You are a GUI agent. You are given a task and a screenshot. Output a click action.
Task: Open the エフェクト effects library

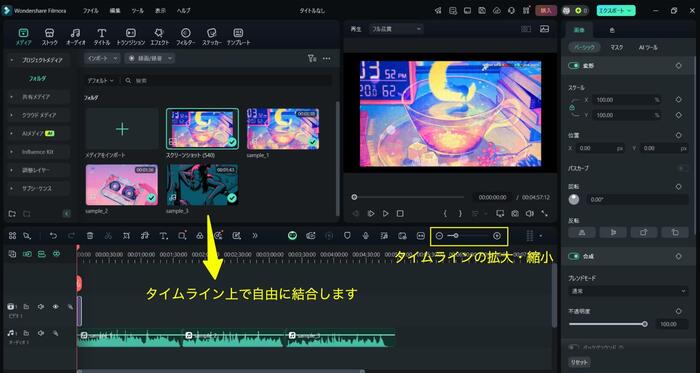tap(159, 37)
